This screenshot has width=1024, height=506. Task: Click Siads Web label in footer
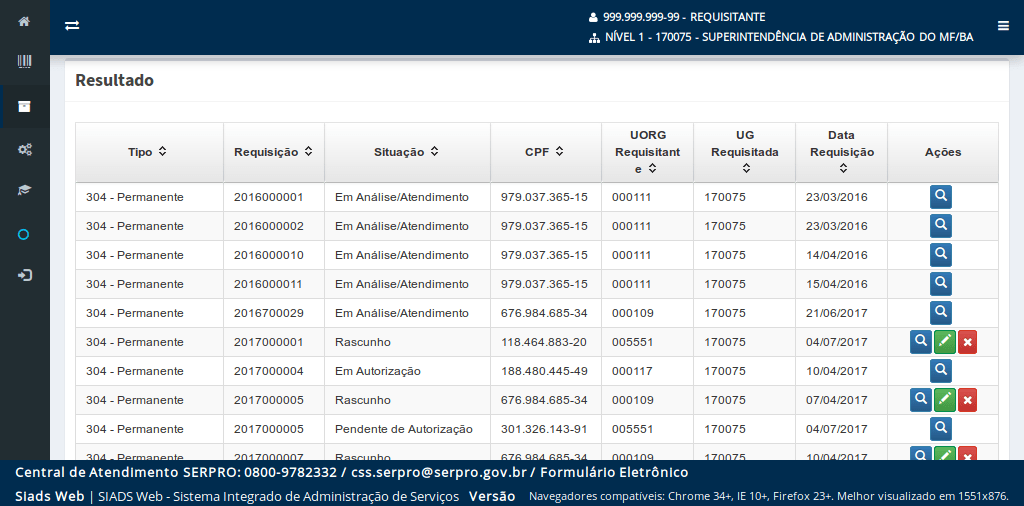[x=50, y=496]
